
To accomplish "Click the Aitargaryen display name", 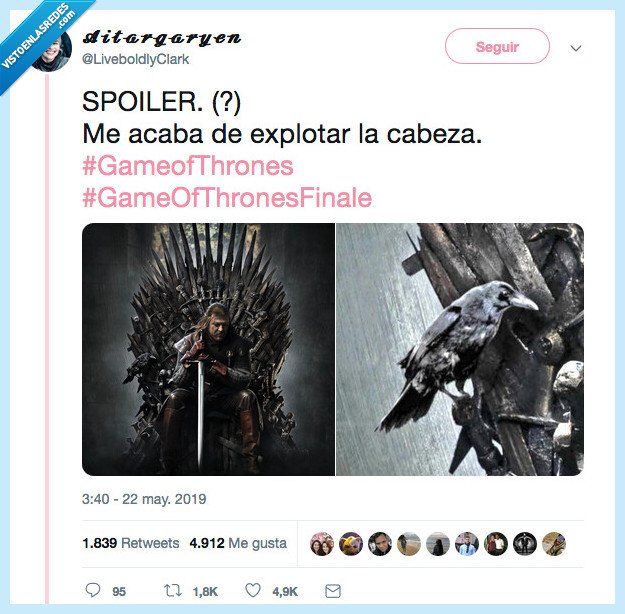I will [x=161, y=38].
